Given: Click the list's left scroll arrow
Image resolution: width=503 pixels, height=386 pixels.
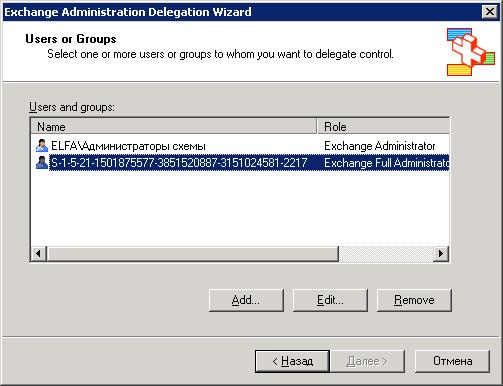Looking at the screenshot, I should (x=39, y=253).
